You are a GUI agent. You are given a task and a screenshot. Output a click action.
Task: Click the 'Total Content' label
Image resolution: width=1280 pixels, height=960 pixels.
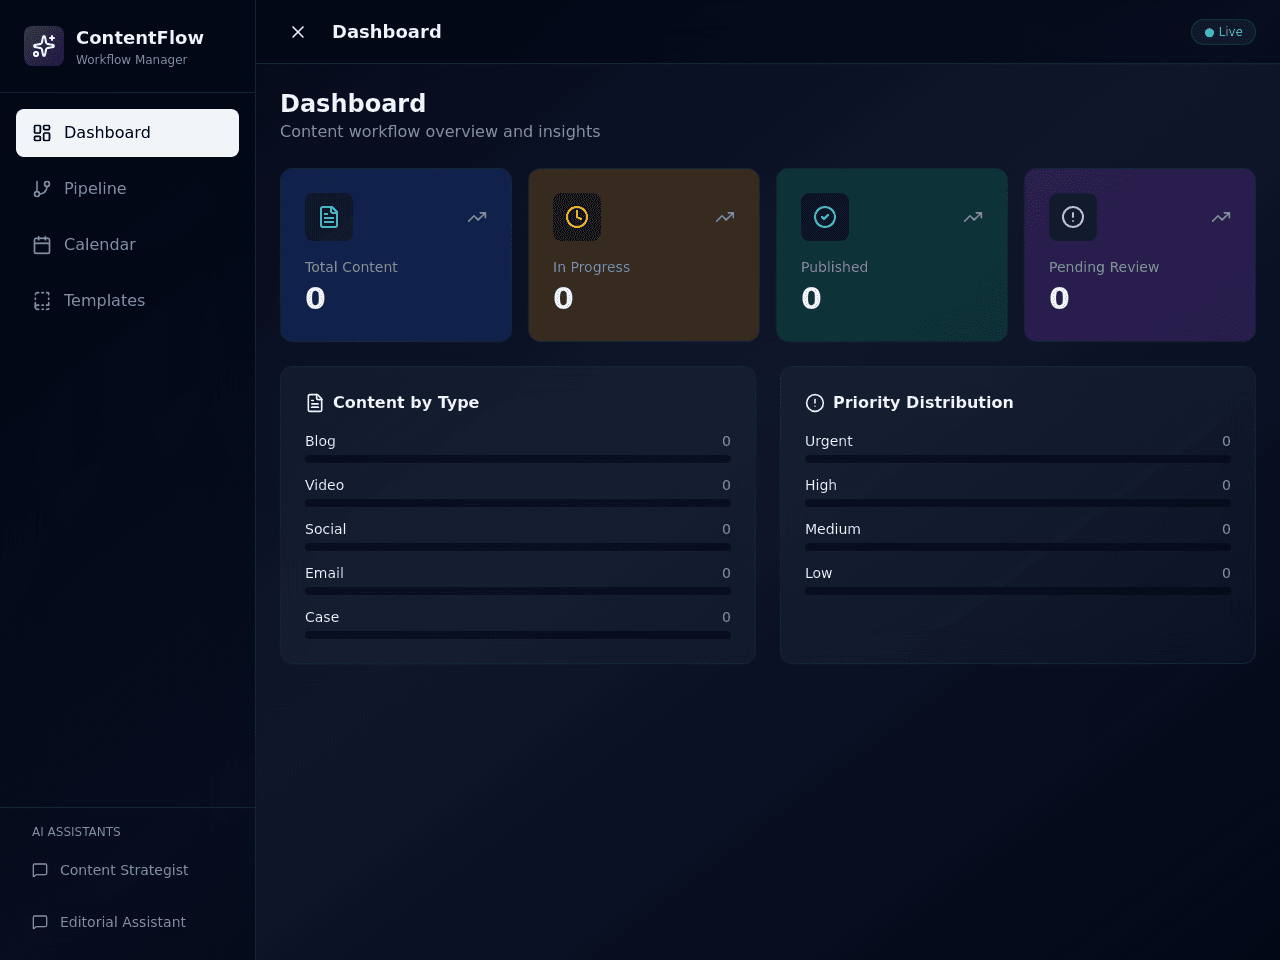[x=351, y=267]
